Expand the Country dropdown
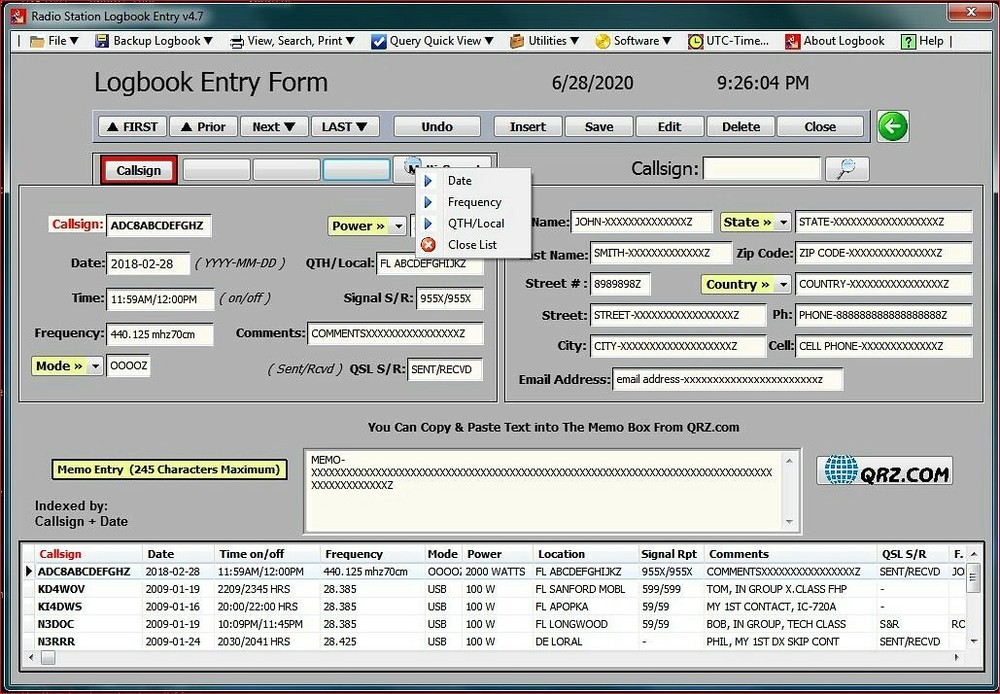Viewport: 1000px width, 694px height. click(x=782, y=284)
